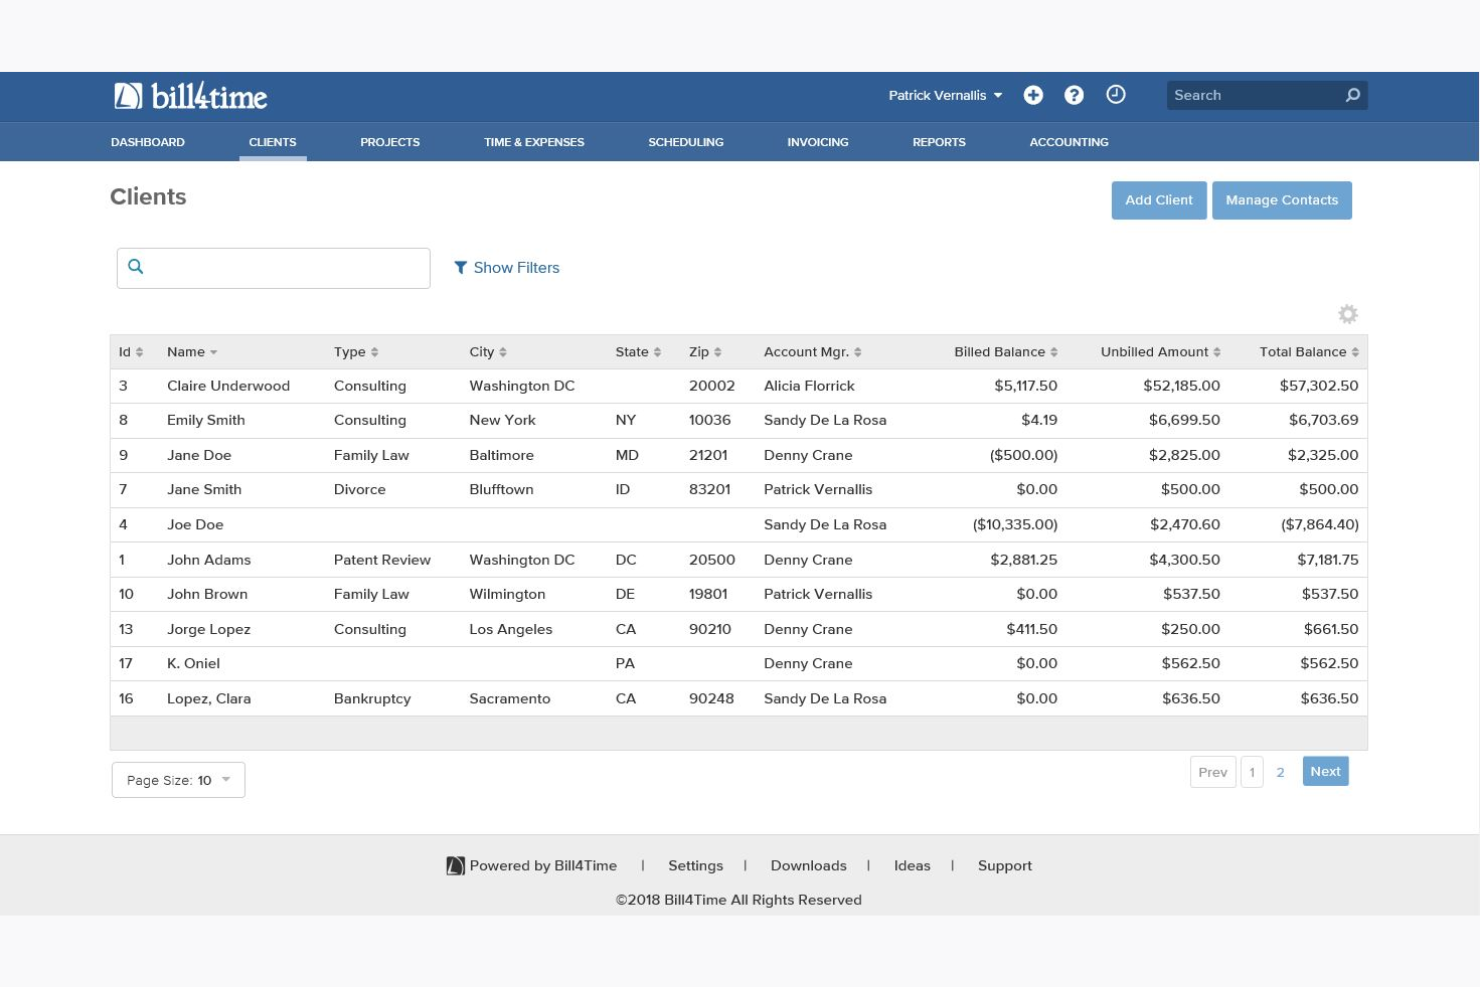The image size is (1480, 987).
Task: Go to the Dashboard tab
Action: (x=148, y=142)
